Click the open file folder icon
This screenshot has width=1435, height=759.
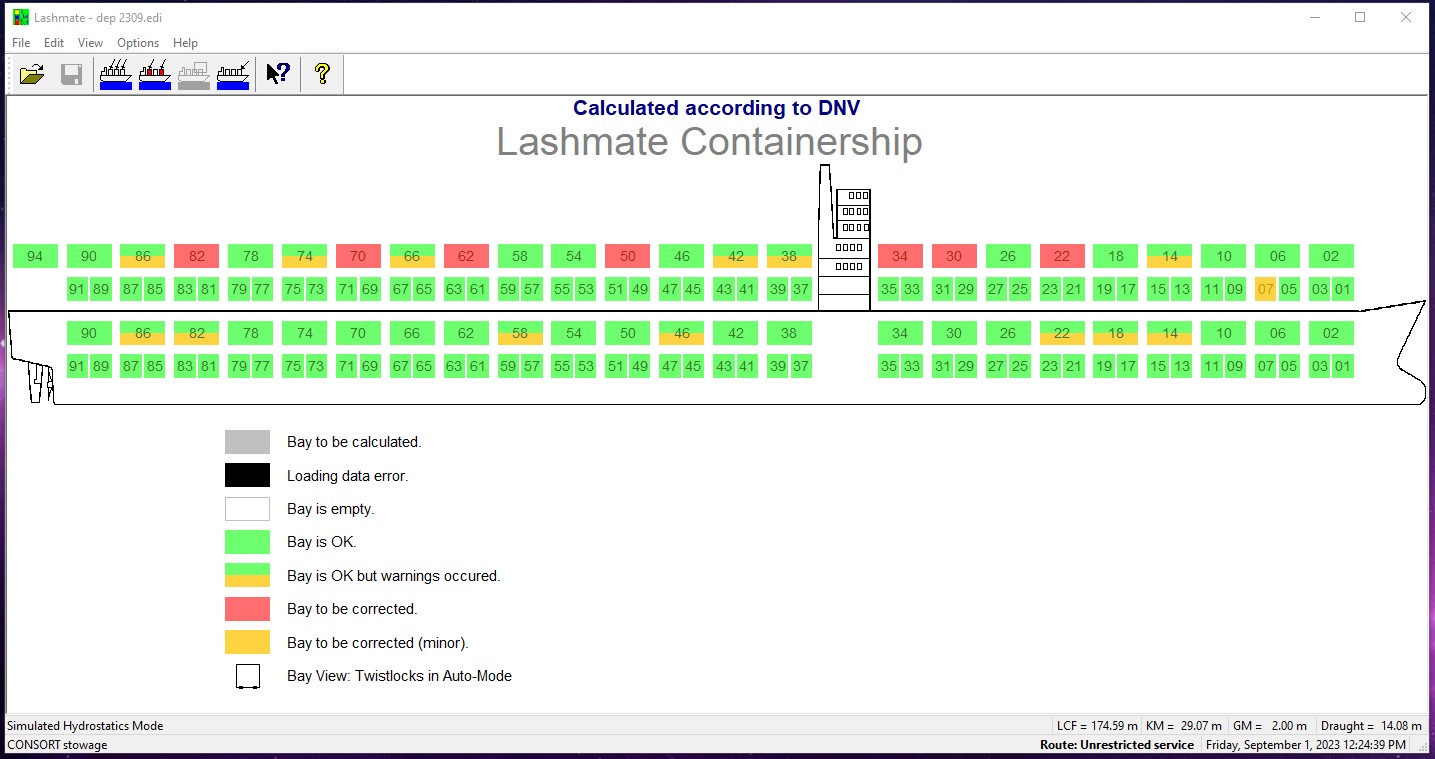coord(32,74)
